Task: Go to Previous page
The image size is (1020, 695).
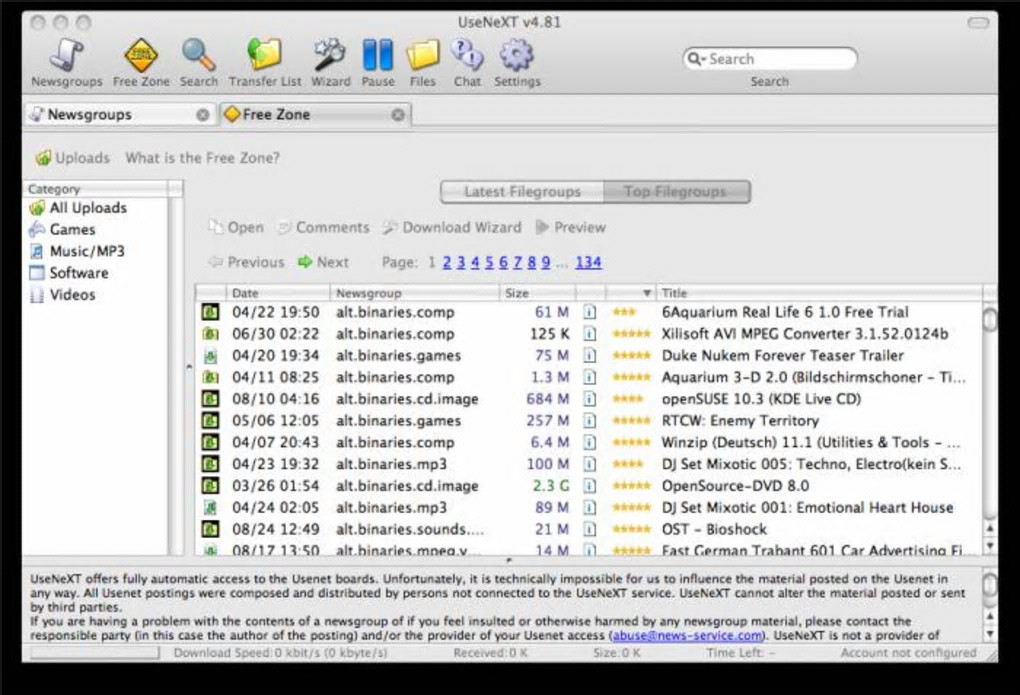Action: point(246,262)
